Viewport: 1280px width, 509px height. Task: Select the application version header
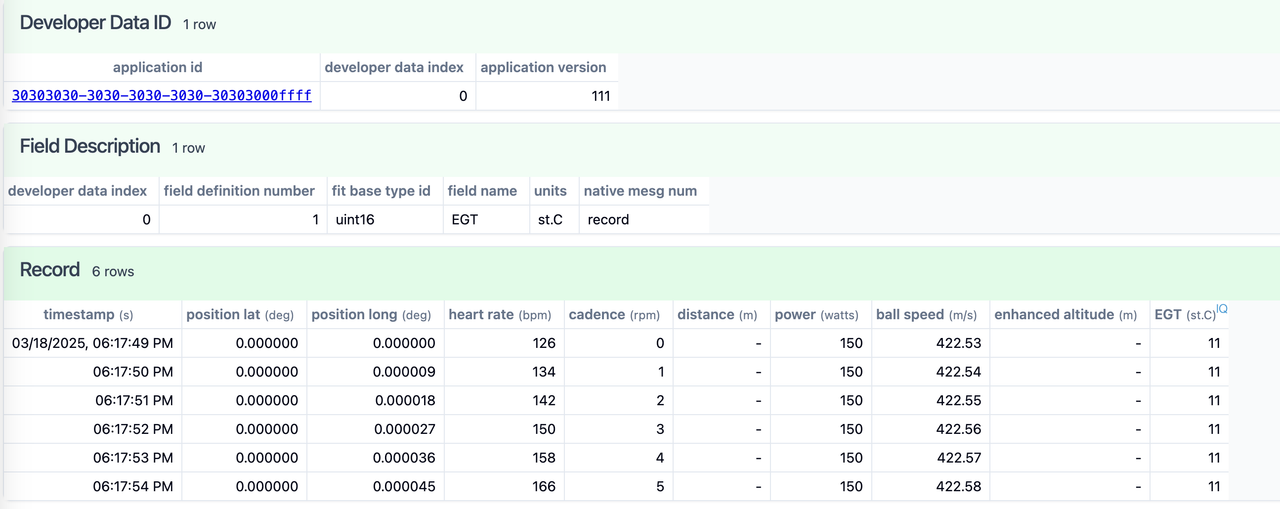(543, 67)
